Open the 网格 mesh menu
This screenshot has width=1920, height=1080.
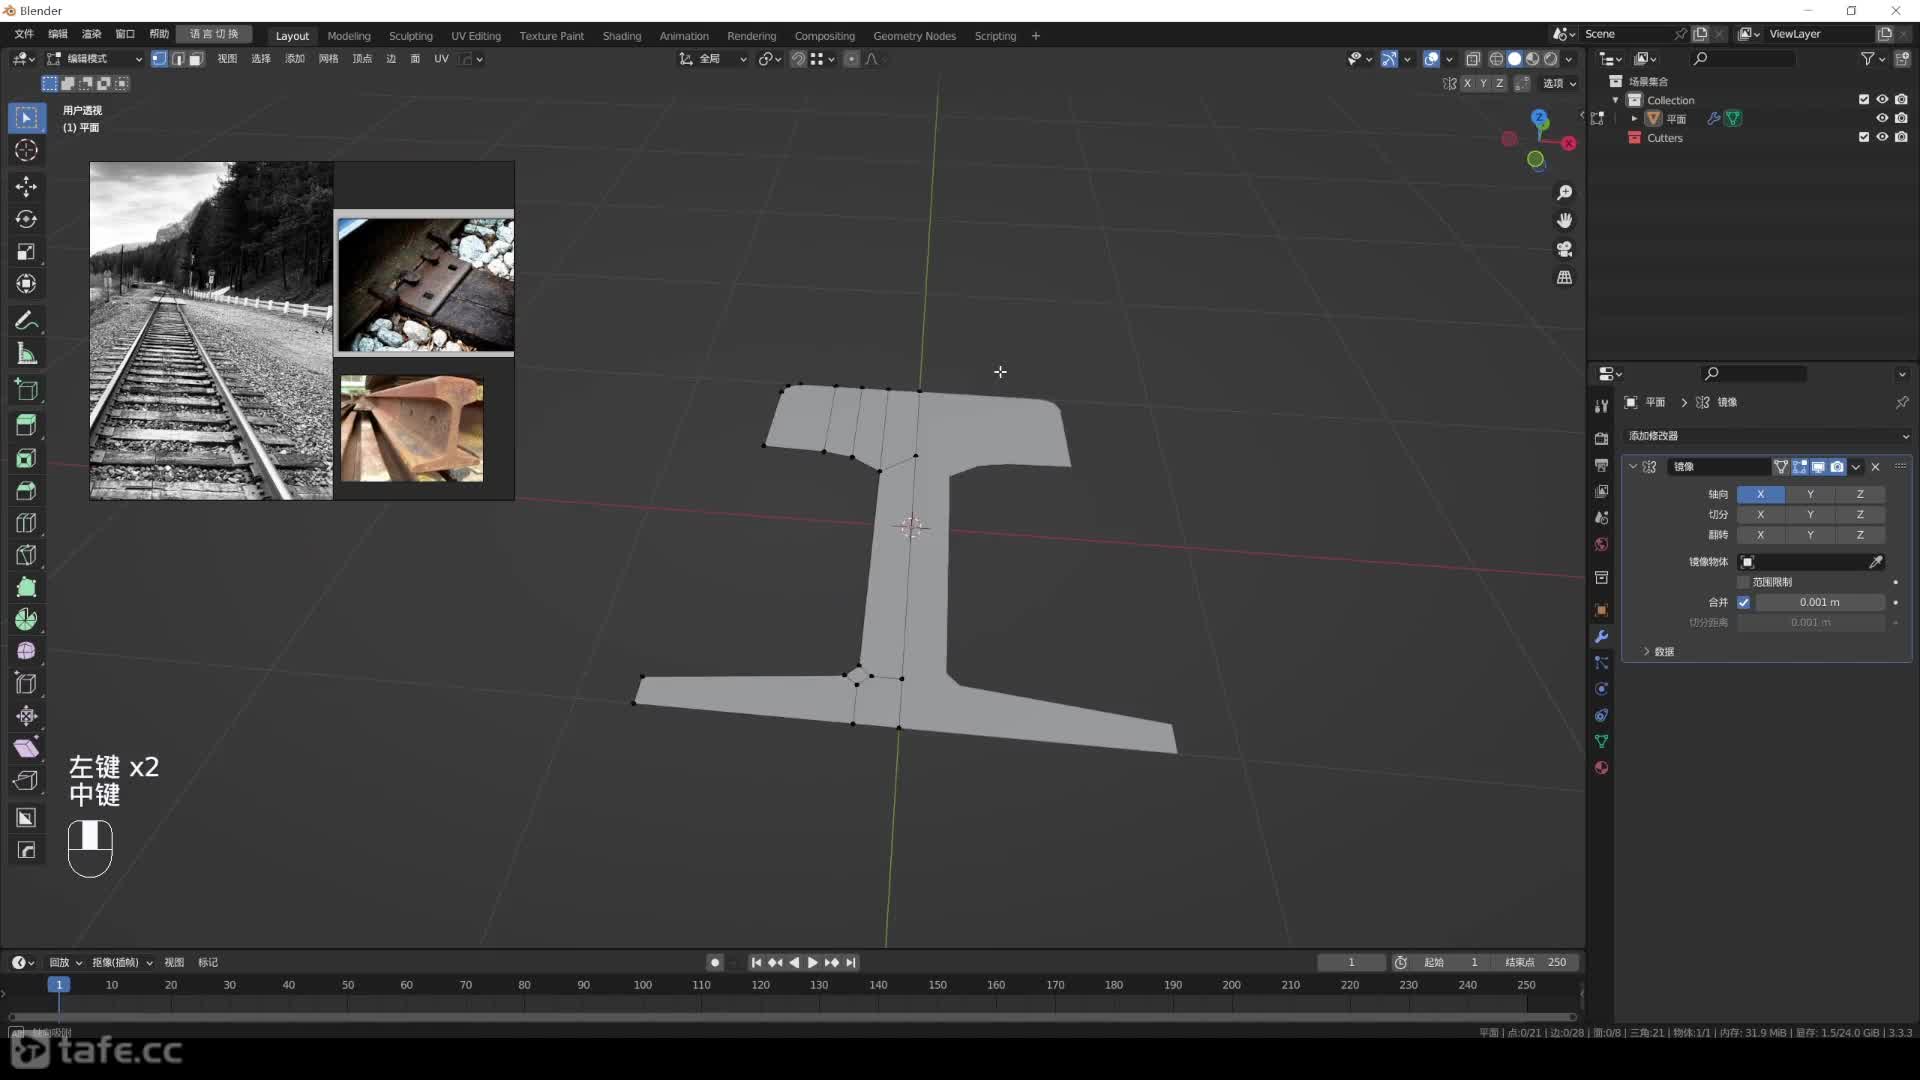328,59
